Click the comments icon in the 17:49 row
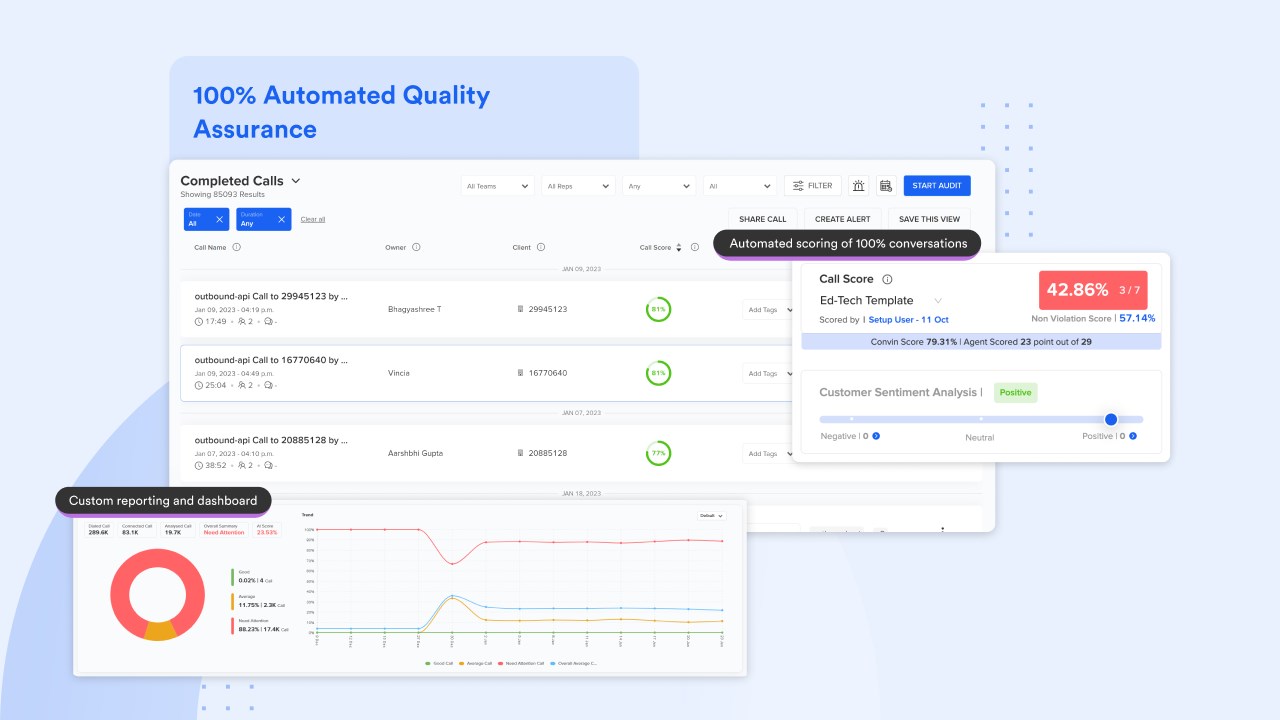The height and width of the screenshot is (720, 1280). (x=268, y=322)
